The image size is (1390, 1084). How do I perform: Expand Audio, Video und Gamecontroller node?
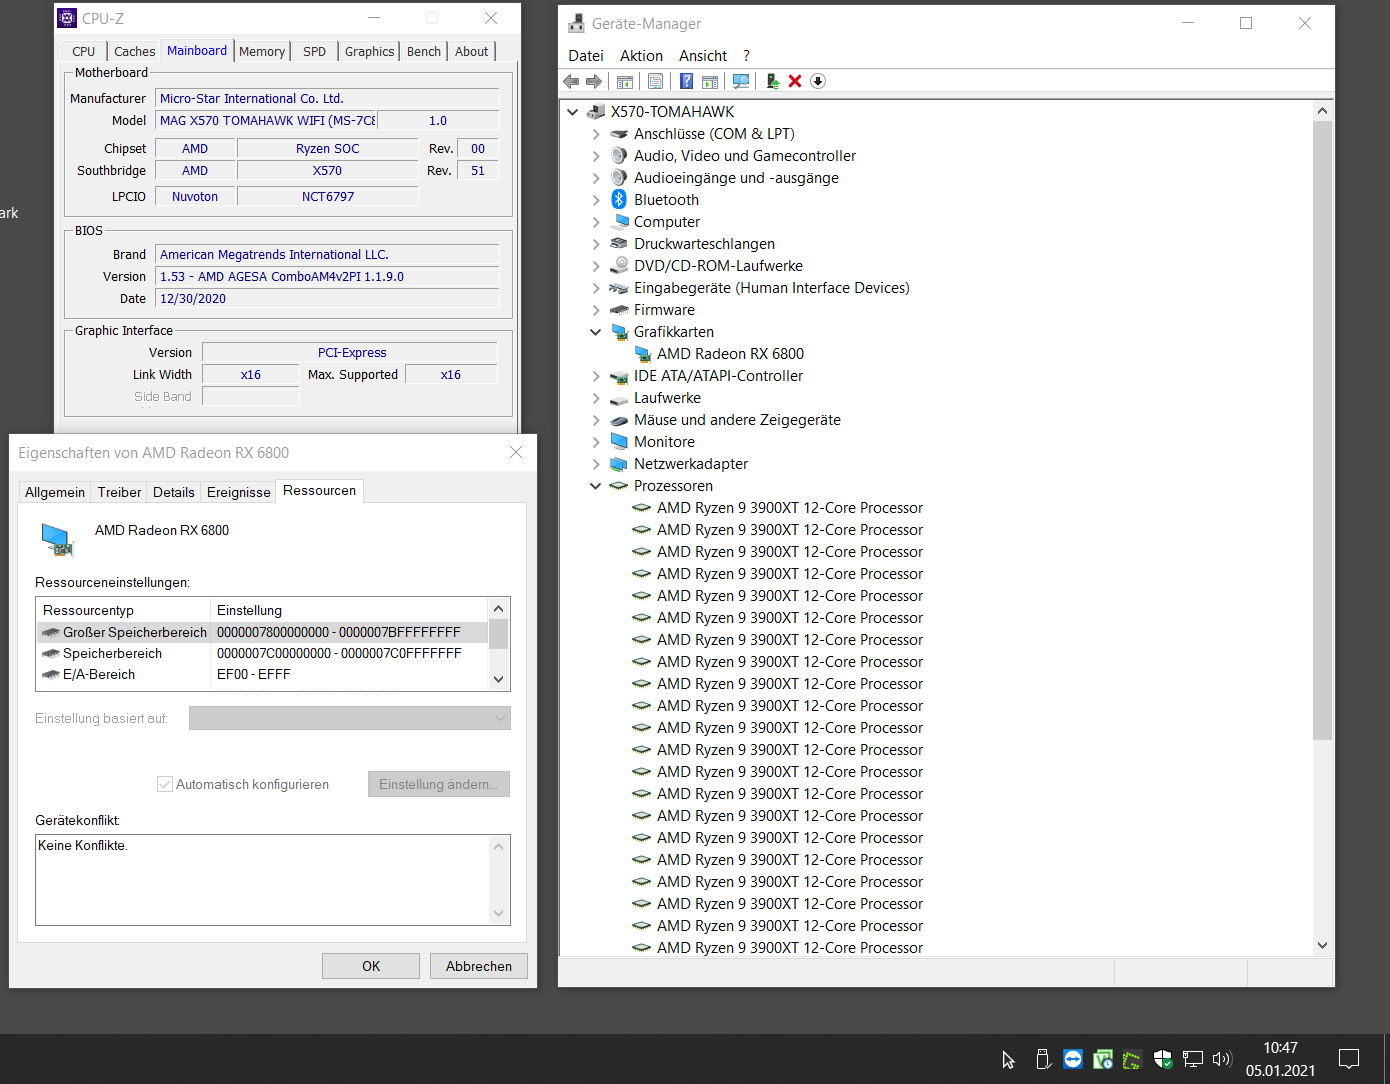596,156
